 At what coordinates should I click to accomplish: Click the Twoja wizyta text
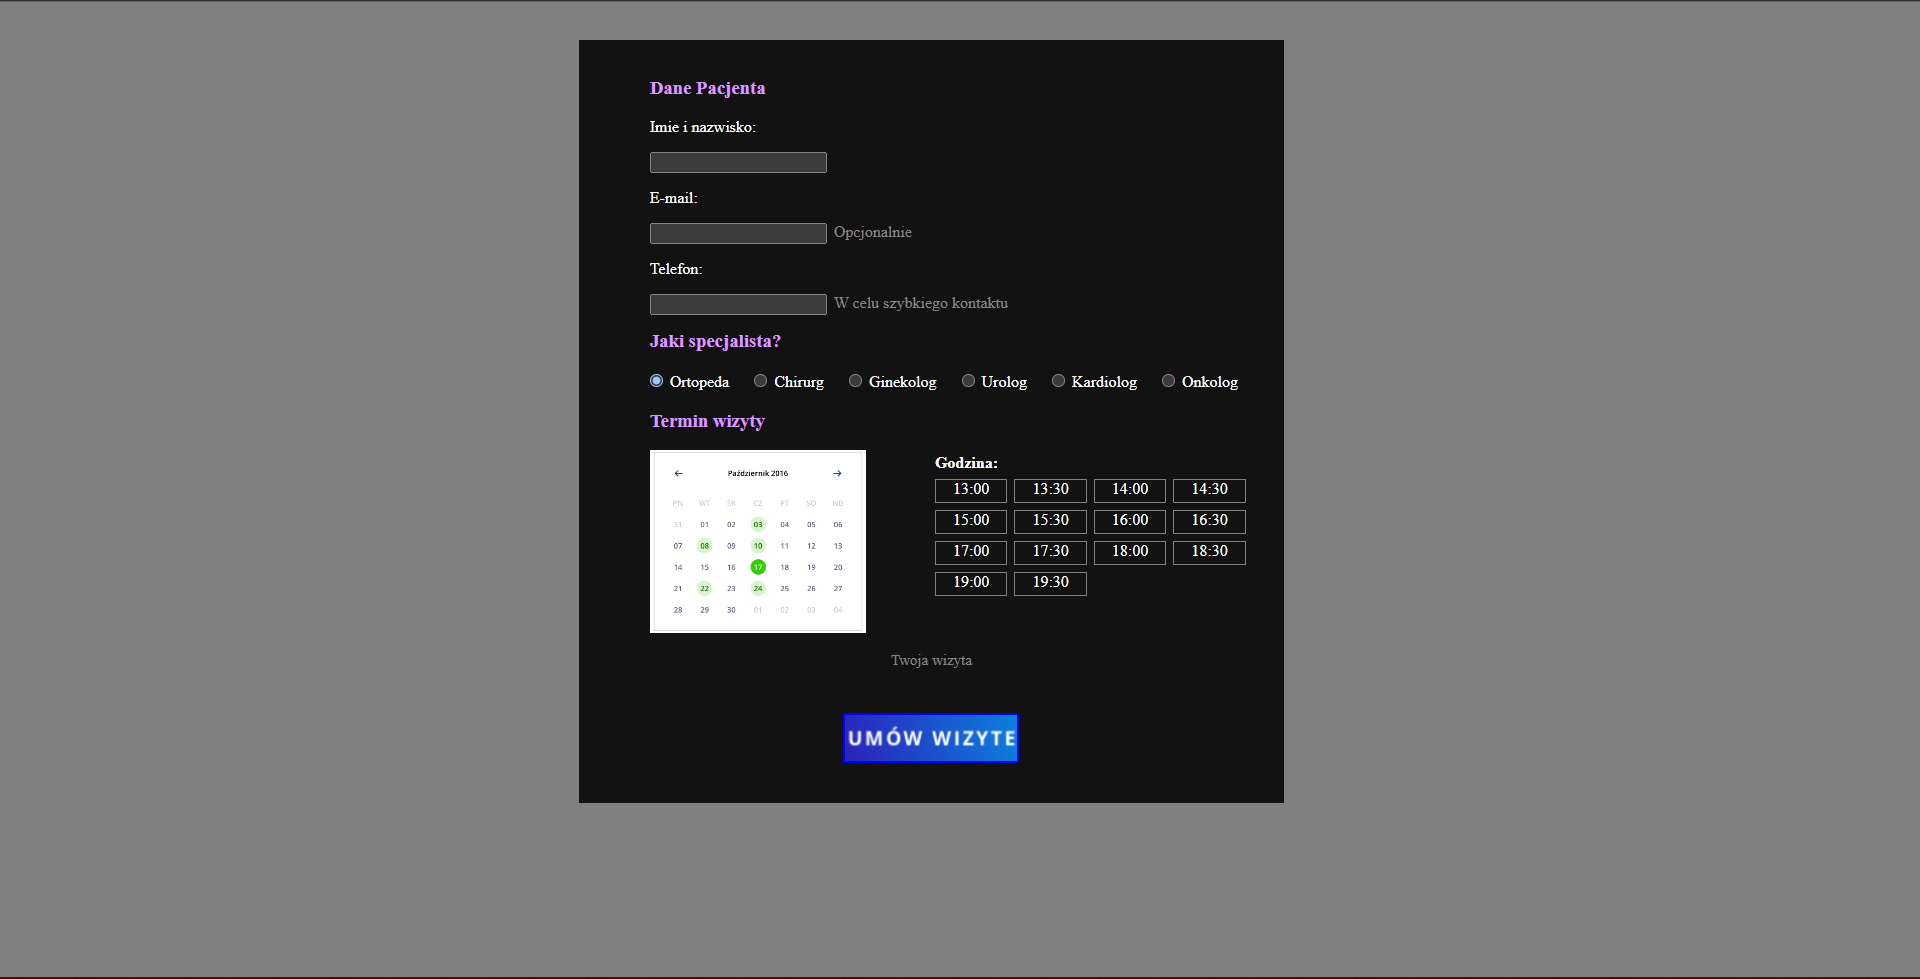(931, 660)
